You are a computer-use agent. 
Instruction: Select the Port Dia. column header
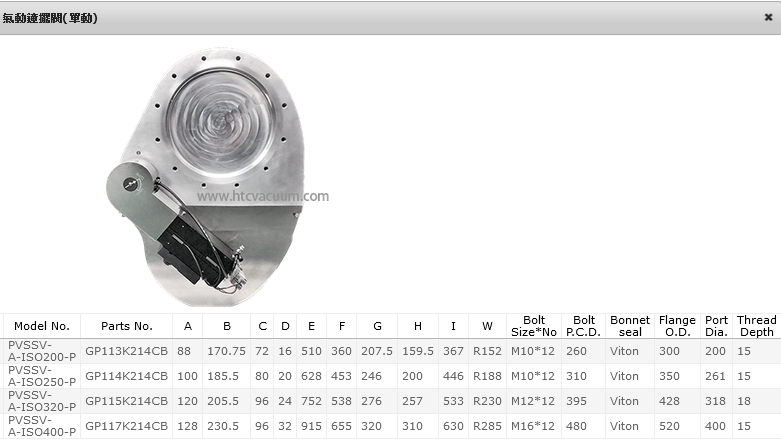pyautogui.click(x=716, y=326)
